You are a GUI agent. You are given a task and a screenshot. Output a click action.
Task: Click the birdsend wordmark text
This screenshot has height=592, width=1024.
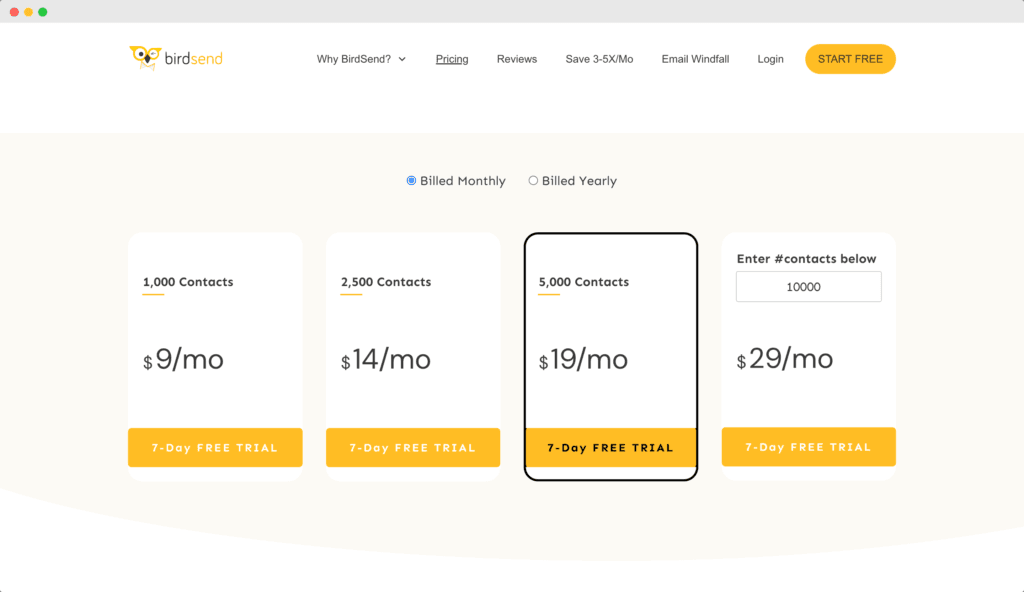[x=193, y=58]
